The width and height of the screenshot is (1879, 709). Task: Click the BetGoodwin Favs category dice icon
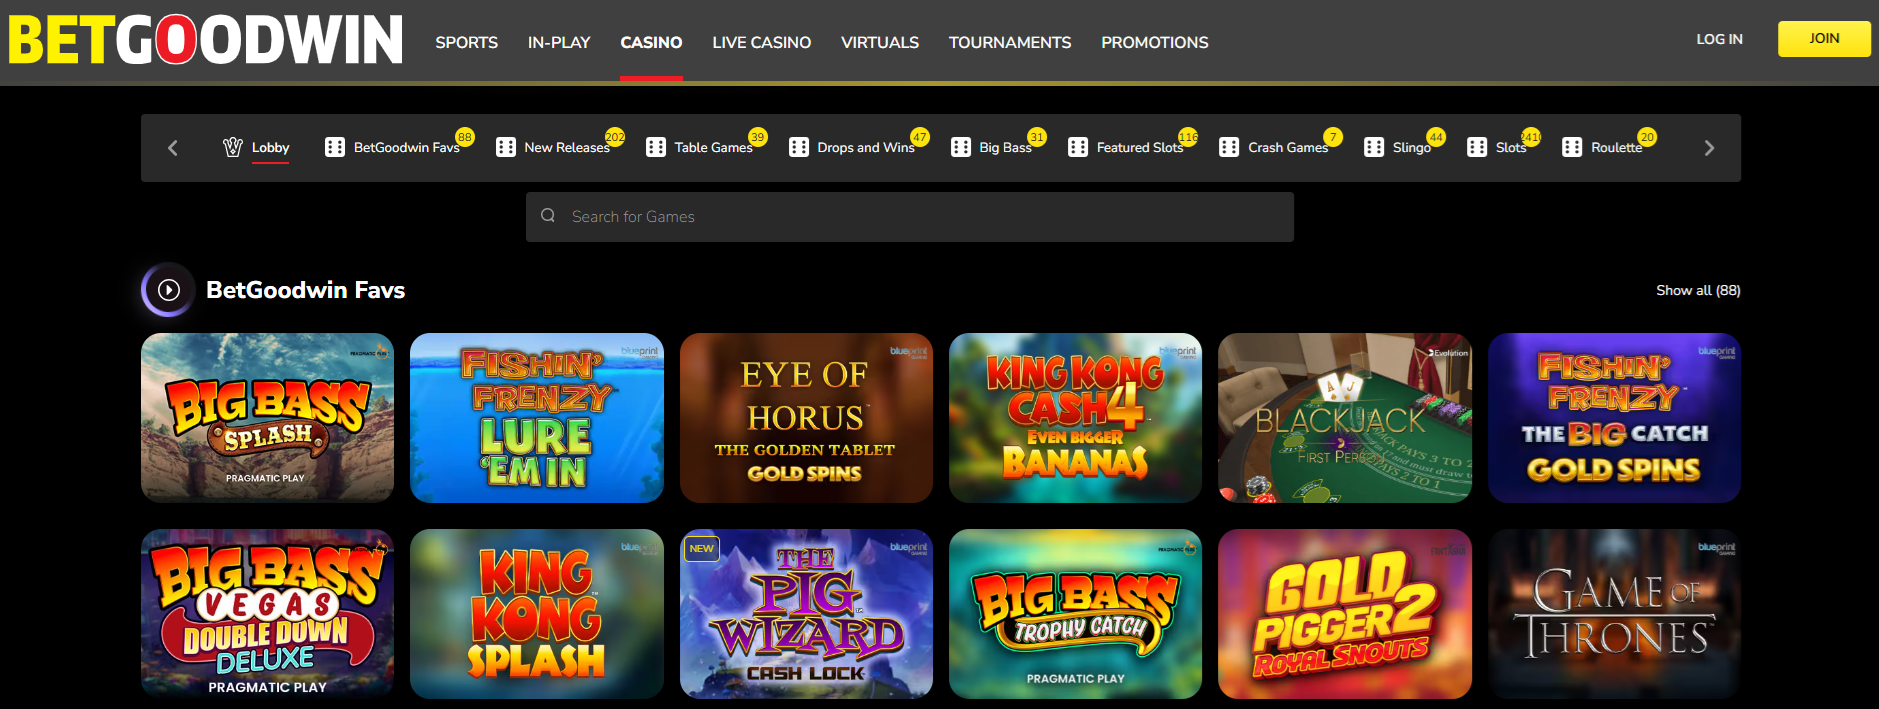(335, 147)
